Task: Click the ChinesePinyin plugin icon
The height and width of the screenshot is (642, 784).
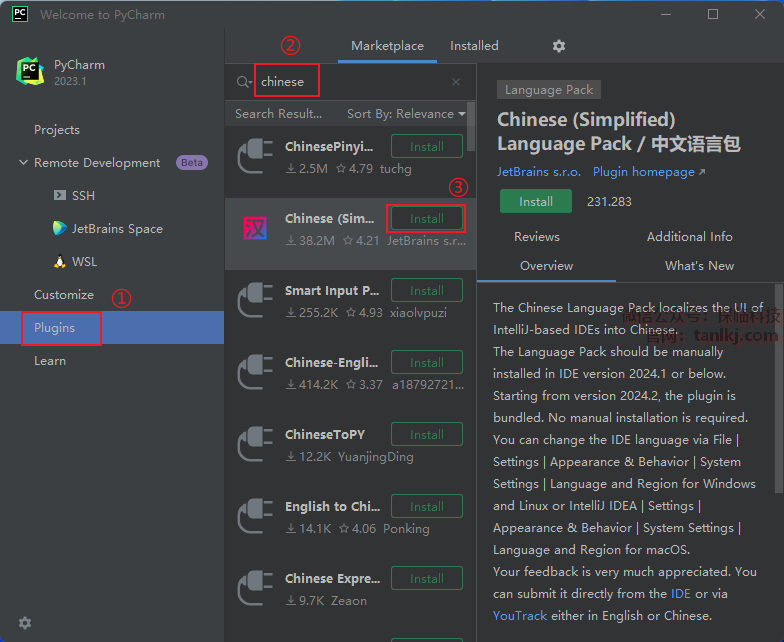Action: 256,157
